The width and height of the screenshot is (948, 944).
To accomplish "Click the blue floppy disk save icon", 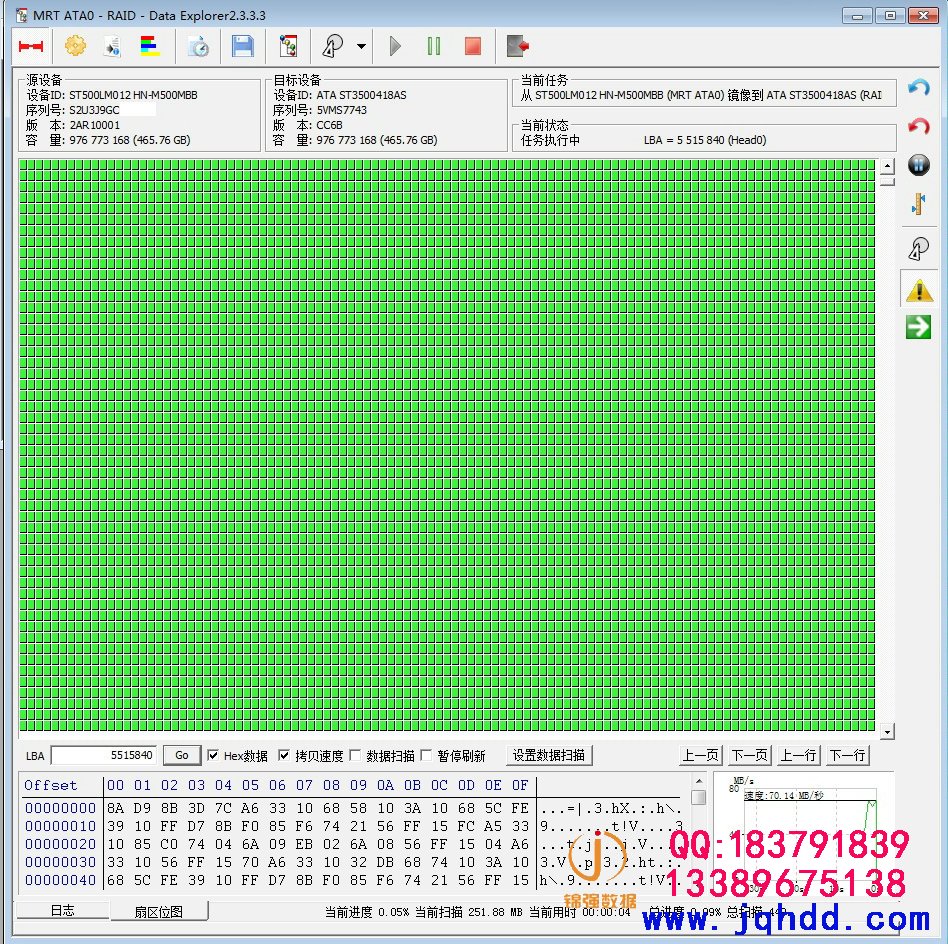I will tap(242, 46).
